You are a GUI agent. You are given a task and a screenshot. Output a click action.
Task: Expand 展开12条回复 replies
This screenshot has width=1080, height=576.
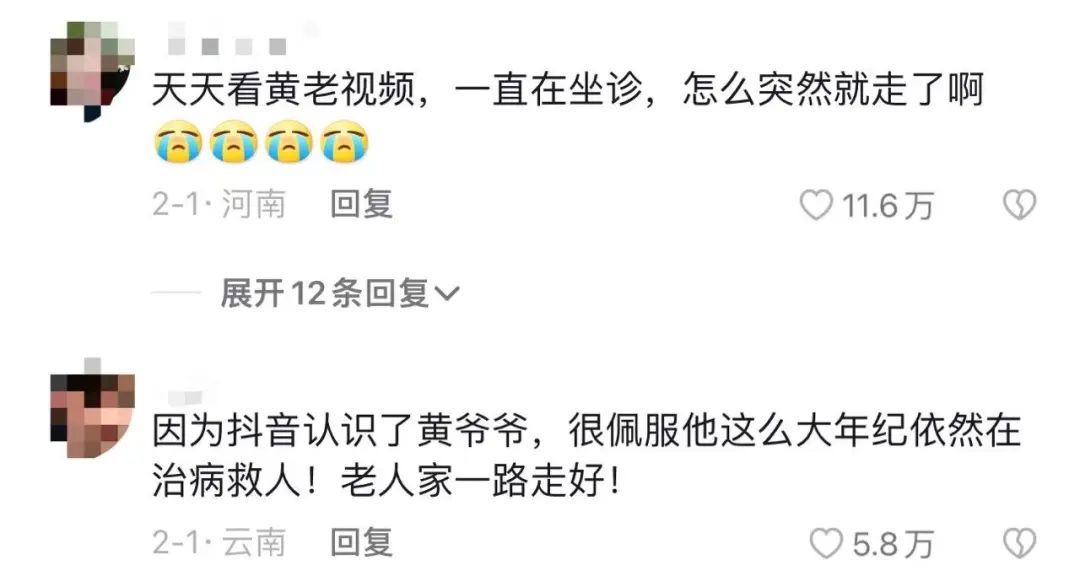point(340,294)
